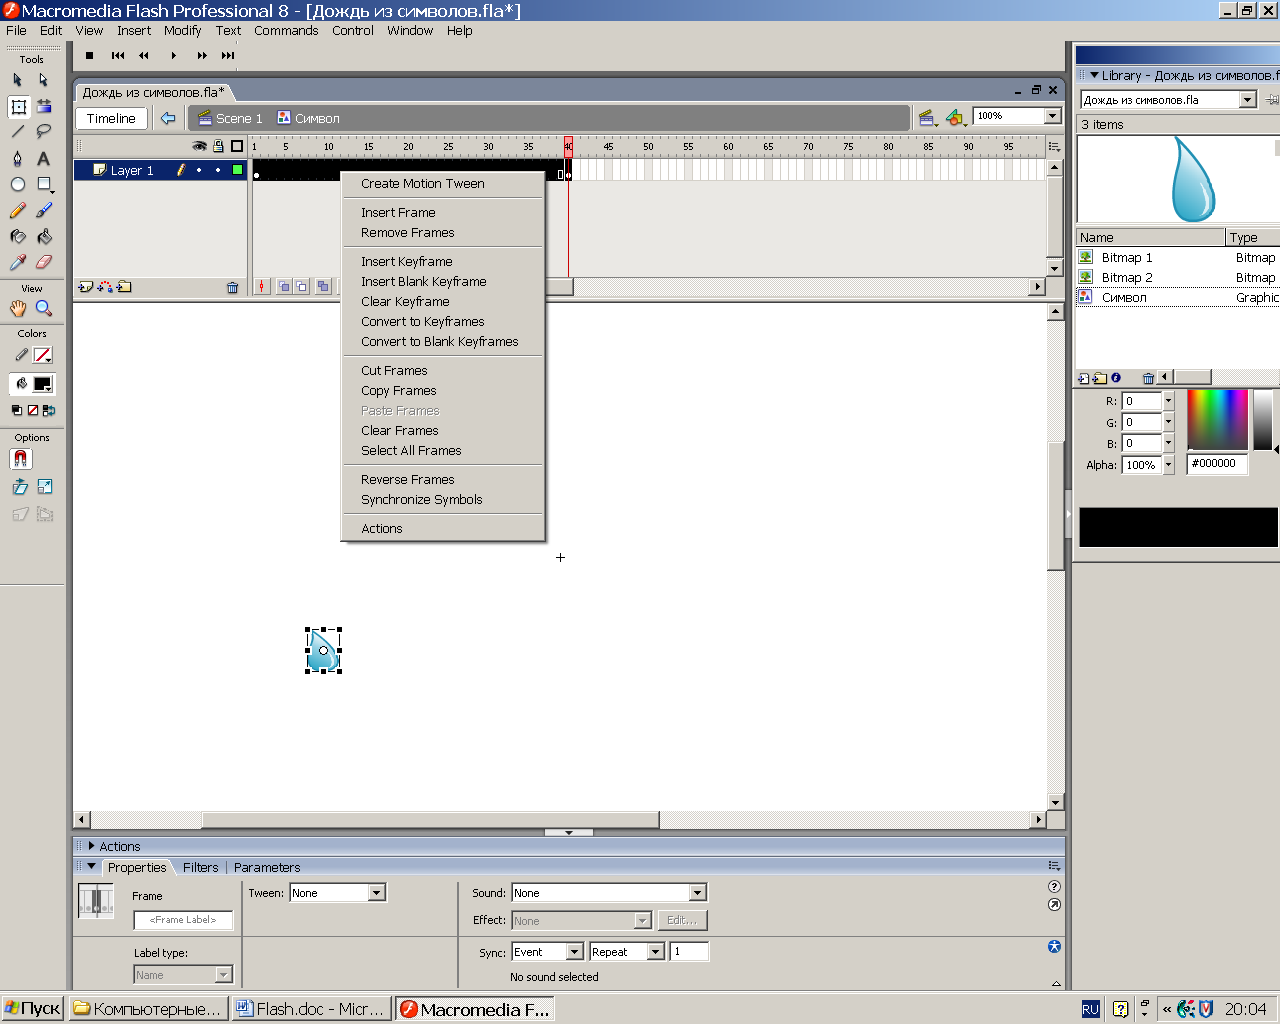
Task: Open the Sync Event dropdown
Action: 575,952
